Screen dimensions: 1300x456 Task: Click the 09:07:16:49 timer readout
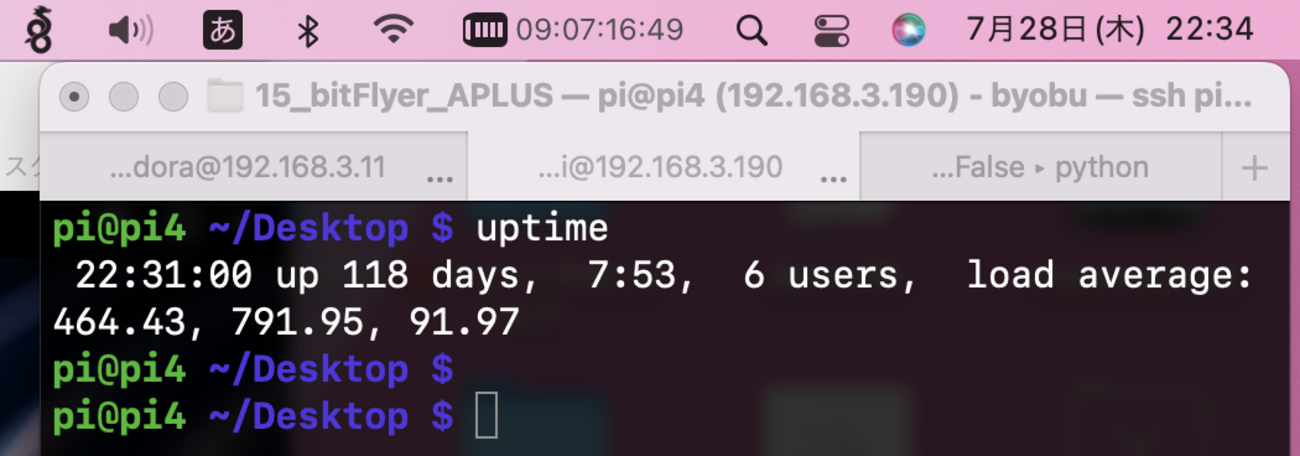(599, 30)
